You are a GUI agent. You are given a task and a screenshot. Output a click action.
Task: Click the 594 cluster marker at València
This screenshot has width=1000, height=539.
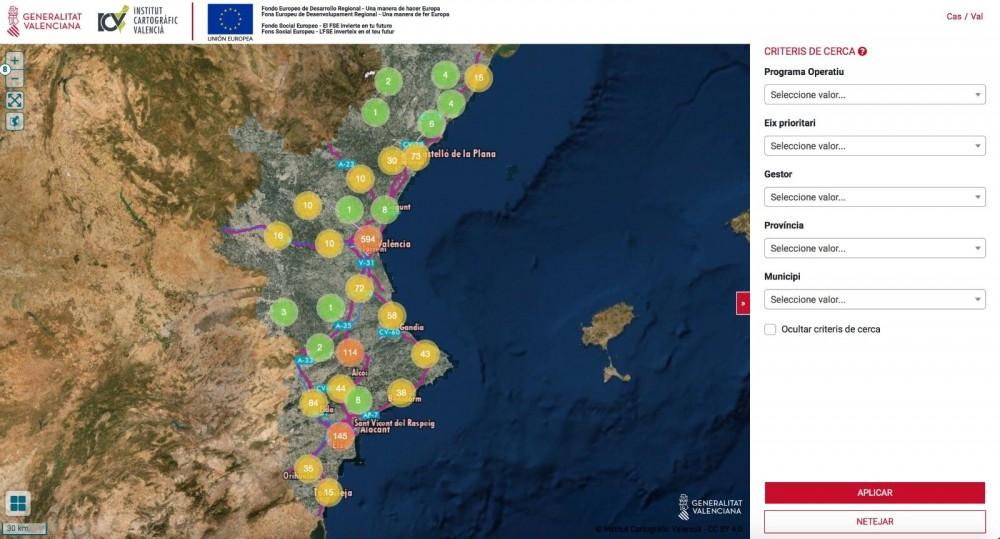[x=367, y=240]
